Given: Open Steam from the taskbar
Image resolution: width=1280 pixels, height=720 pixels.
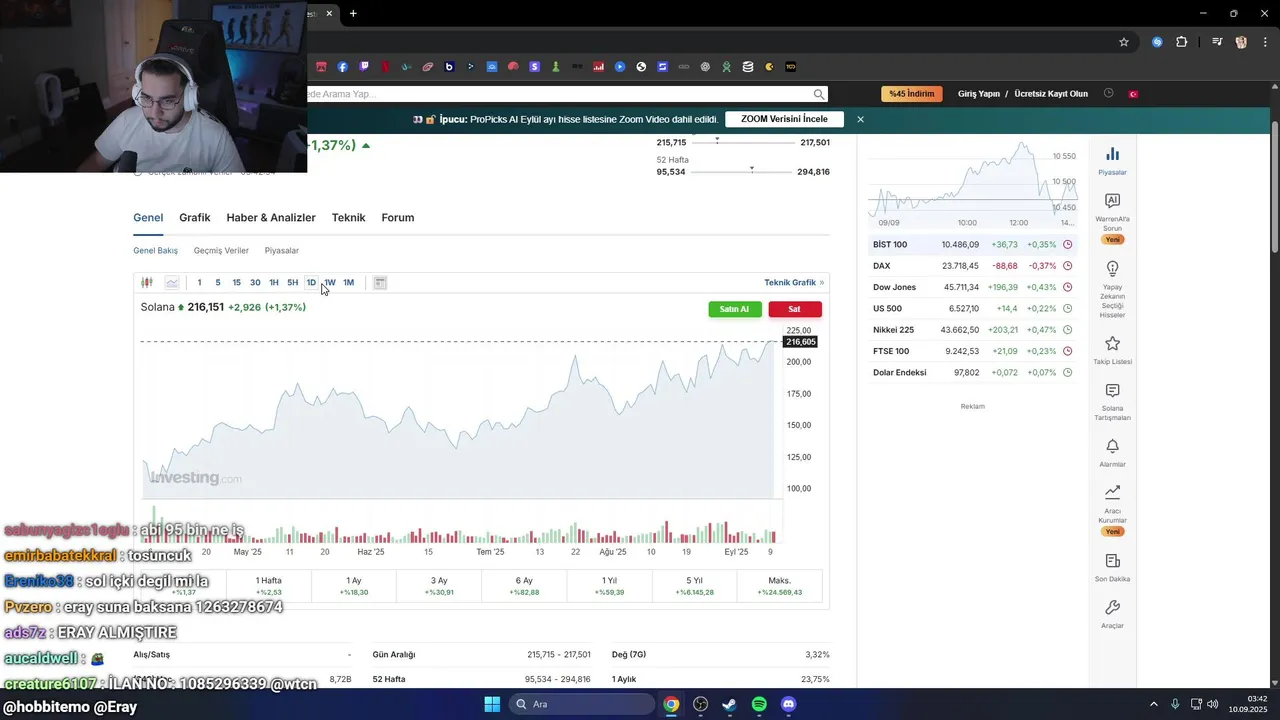Looking at the screenshot, I should pyautogui.click(x=729, y=704).
